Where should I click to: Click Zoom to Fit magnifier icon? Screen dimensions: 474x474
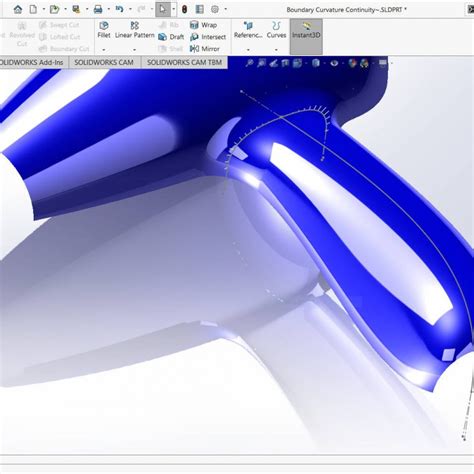[249, 63]
